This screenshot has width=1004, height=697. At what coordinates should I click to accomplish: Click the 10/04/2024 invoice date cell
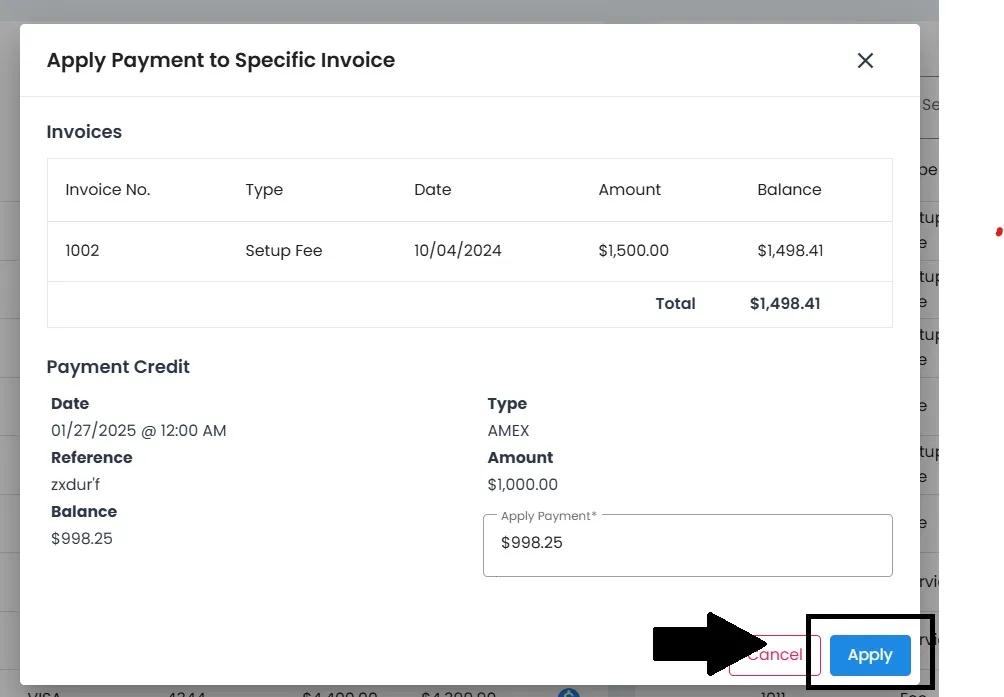(458, 251)
